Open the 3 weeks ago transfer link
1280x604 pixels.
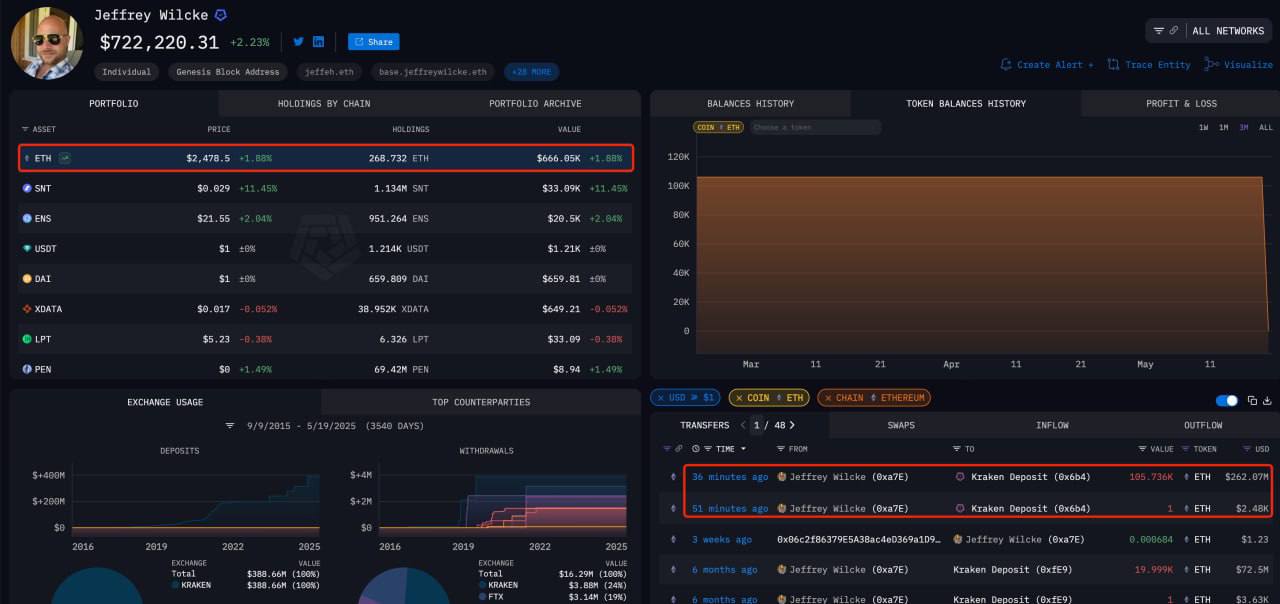[721, 539]
